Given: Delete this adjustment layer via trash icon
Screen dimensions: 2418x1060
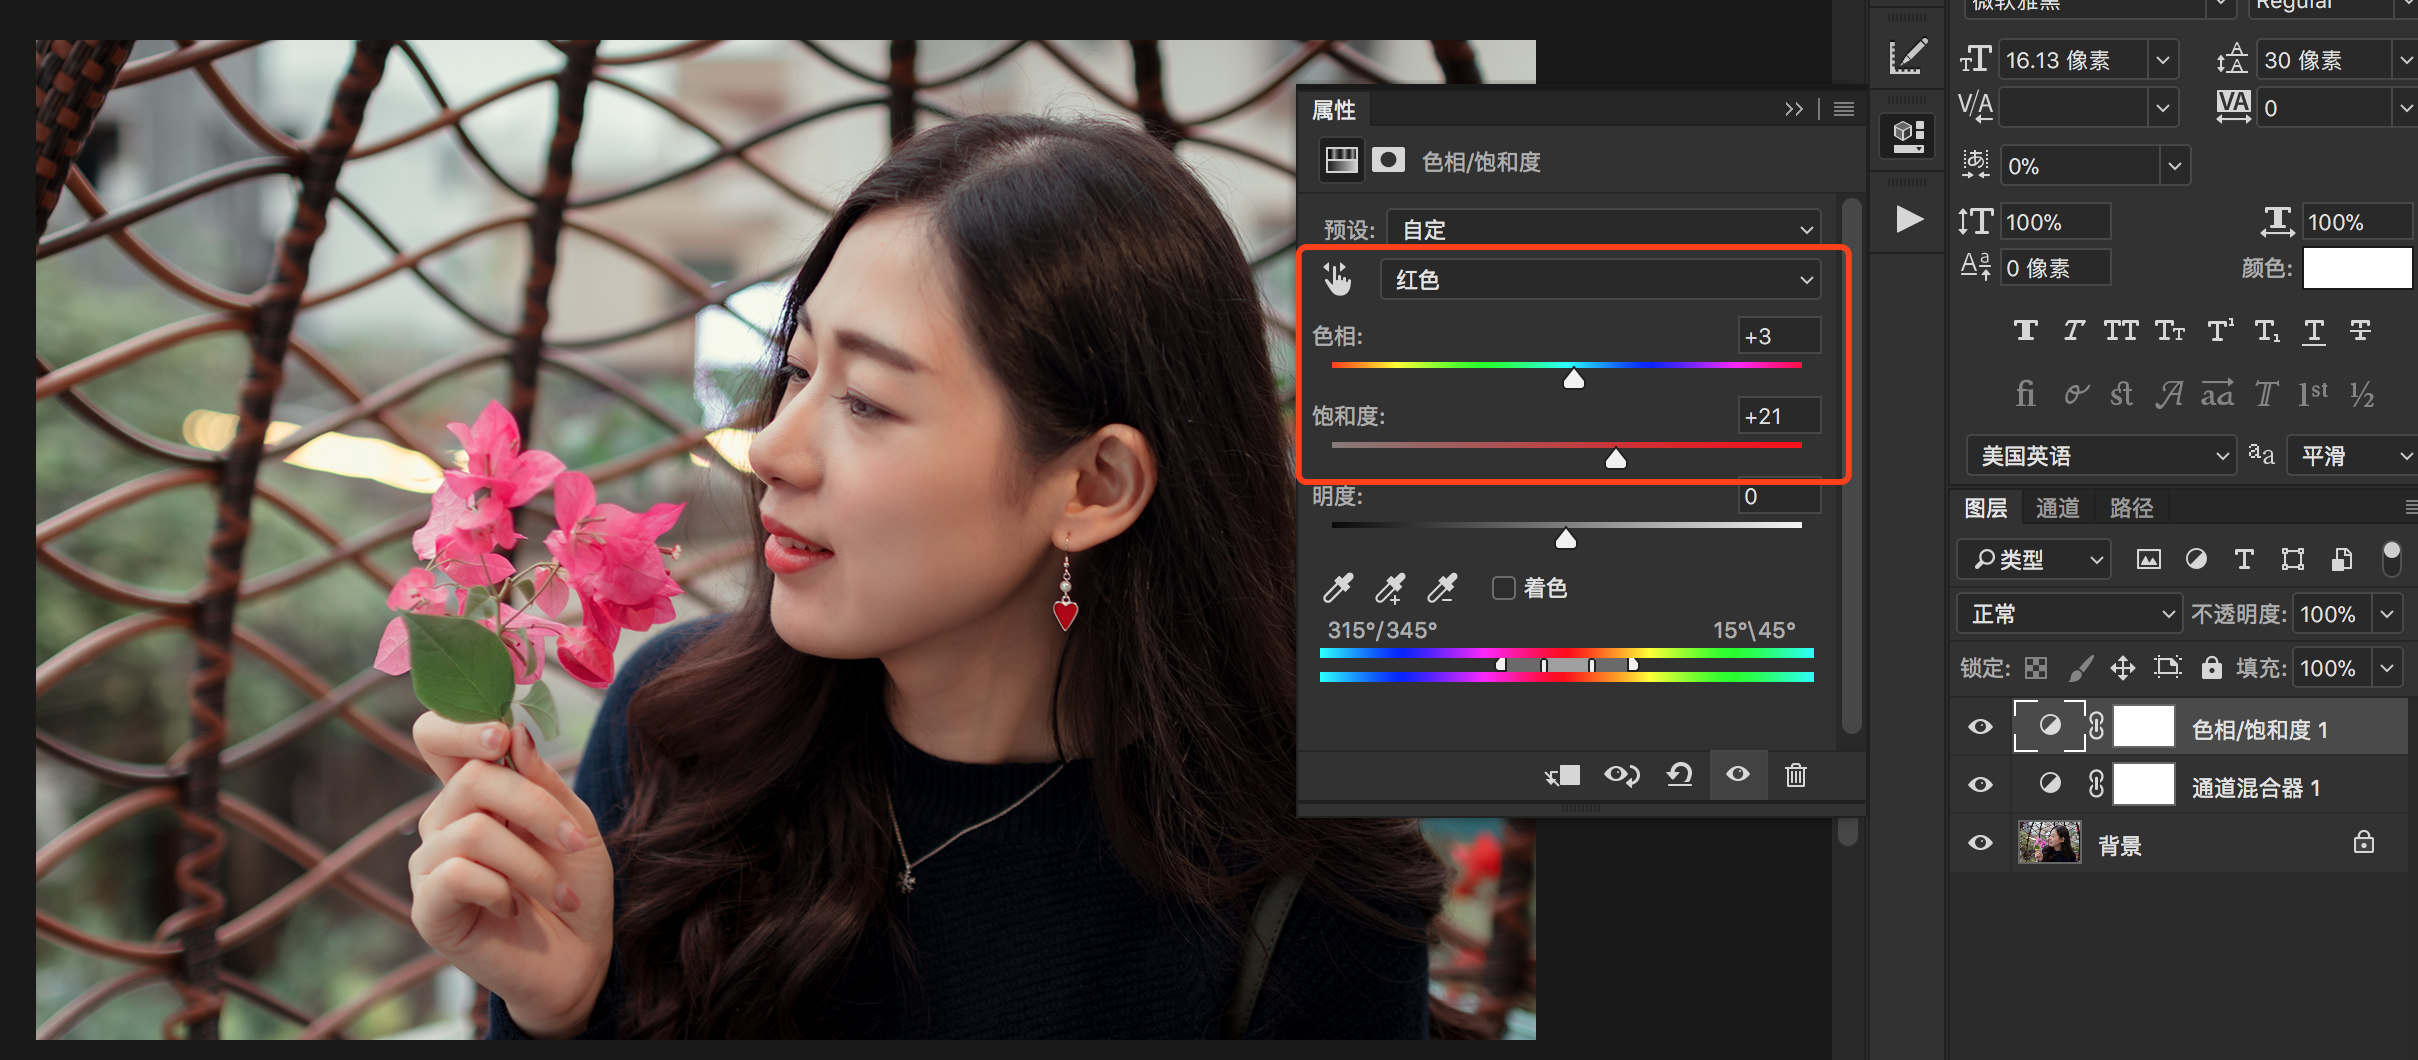Looking at the screenshot, I should [1796, 775].
